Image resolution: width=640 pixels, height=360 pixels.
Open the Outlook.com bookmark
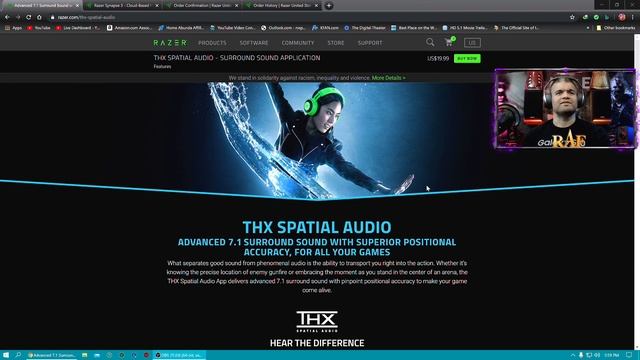(283, 28)
